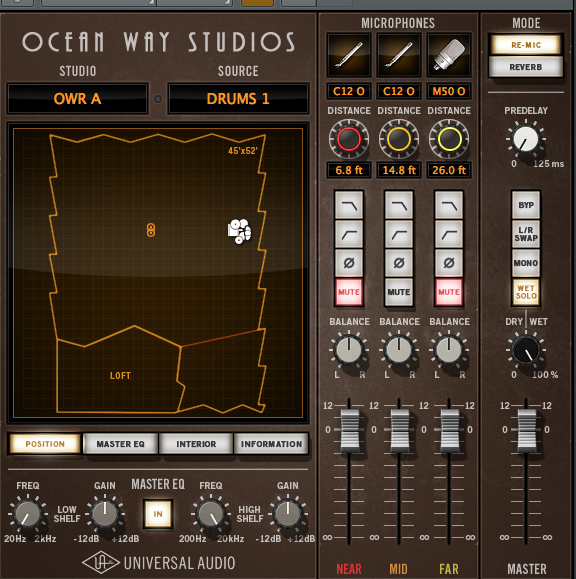Viewport: 576px width, 579px height.
Task: Toggle MID channel low-cut filter icon
Action: [x=399, y=234]
